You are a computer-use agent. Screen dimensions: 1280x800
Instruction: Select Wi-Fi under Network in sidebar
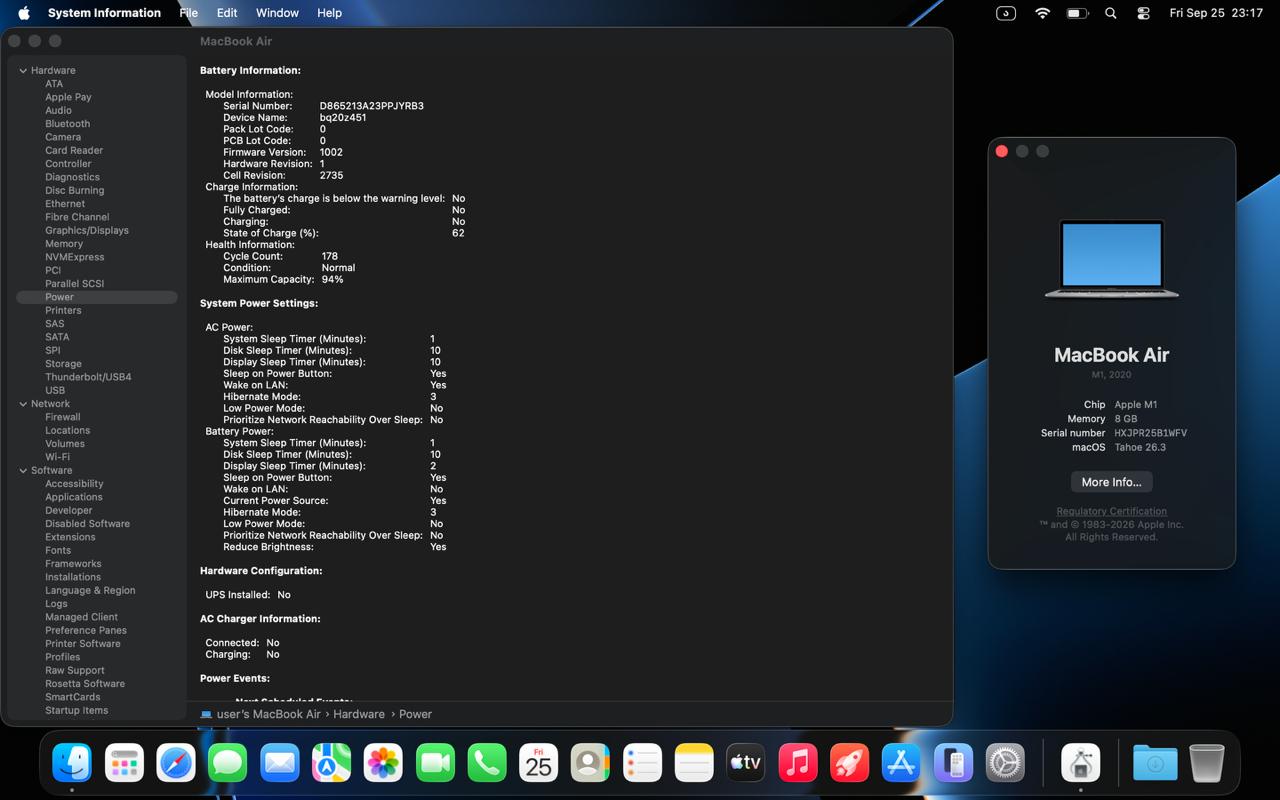click(x=57, y=457)
